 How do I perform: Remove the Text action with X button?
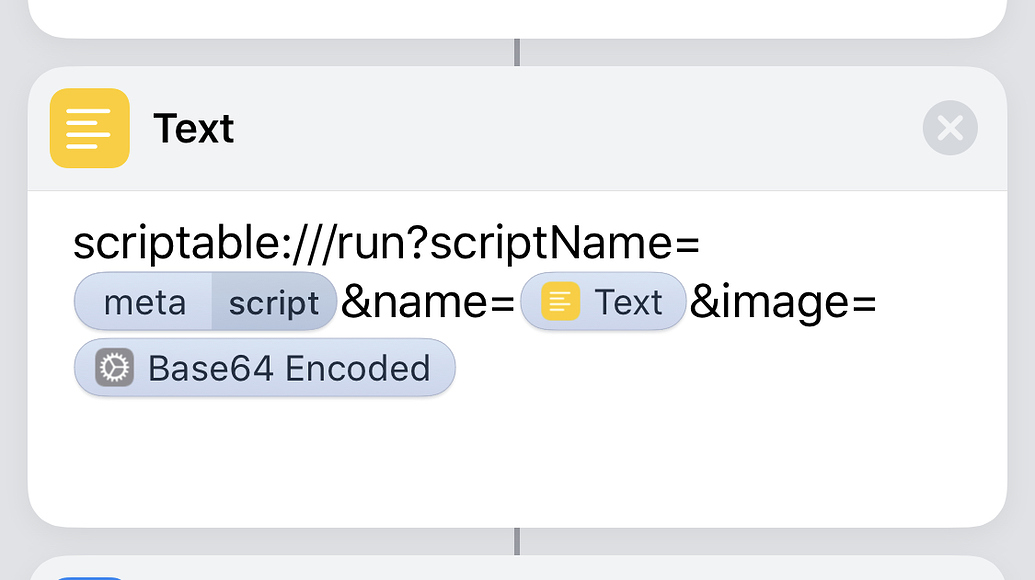point(949,128)
